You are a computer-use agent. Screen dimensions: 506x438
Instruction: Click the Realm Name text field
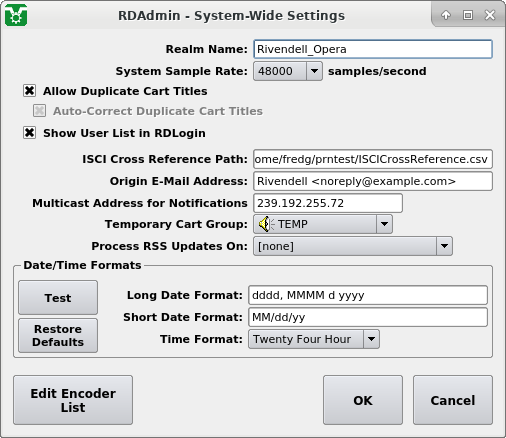click(373, 49)
